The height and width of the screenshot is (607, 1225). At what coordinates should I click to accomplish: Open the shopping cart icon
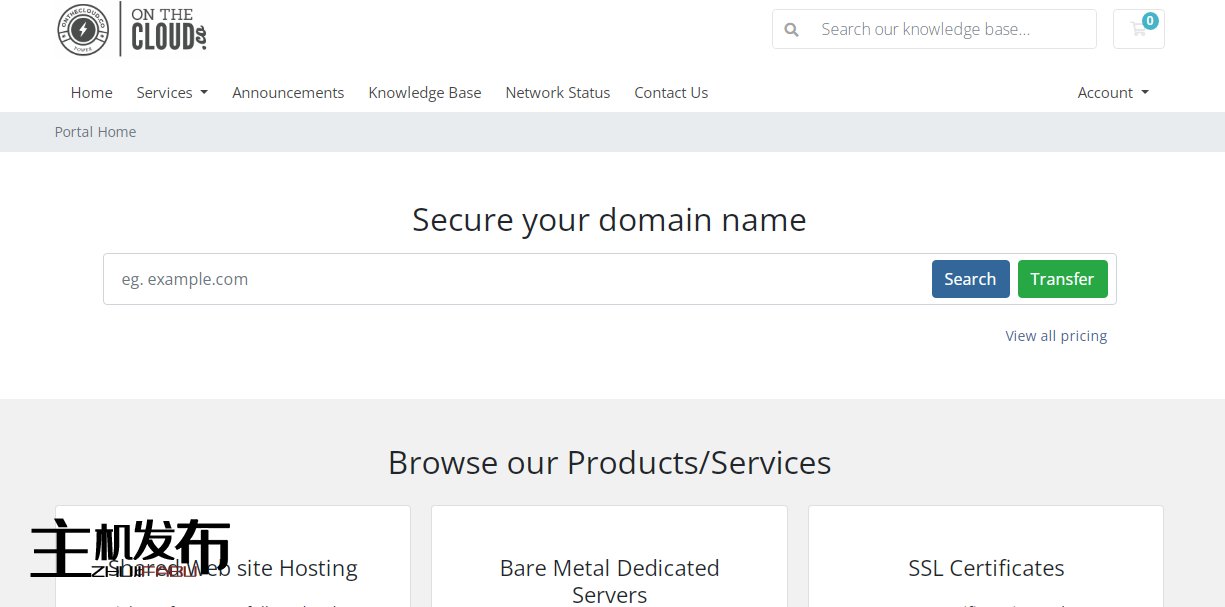coord(1138,29)
